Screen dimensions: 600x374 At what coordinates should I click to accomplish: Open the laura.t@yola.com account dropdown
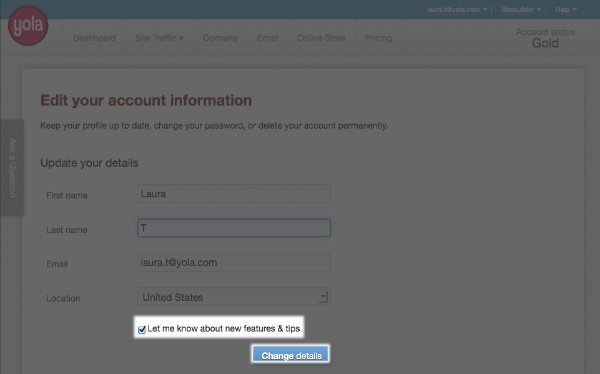point(457,10)
